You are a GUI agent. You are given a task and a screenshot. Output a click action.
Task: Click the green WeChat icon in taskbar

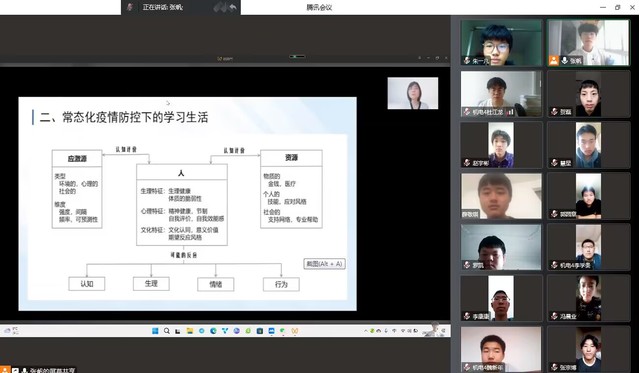click(282, 331)
